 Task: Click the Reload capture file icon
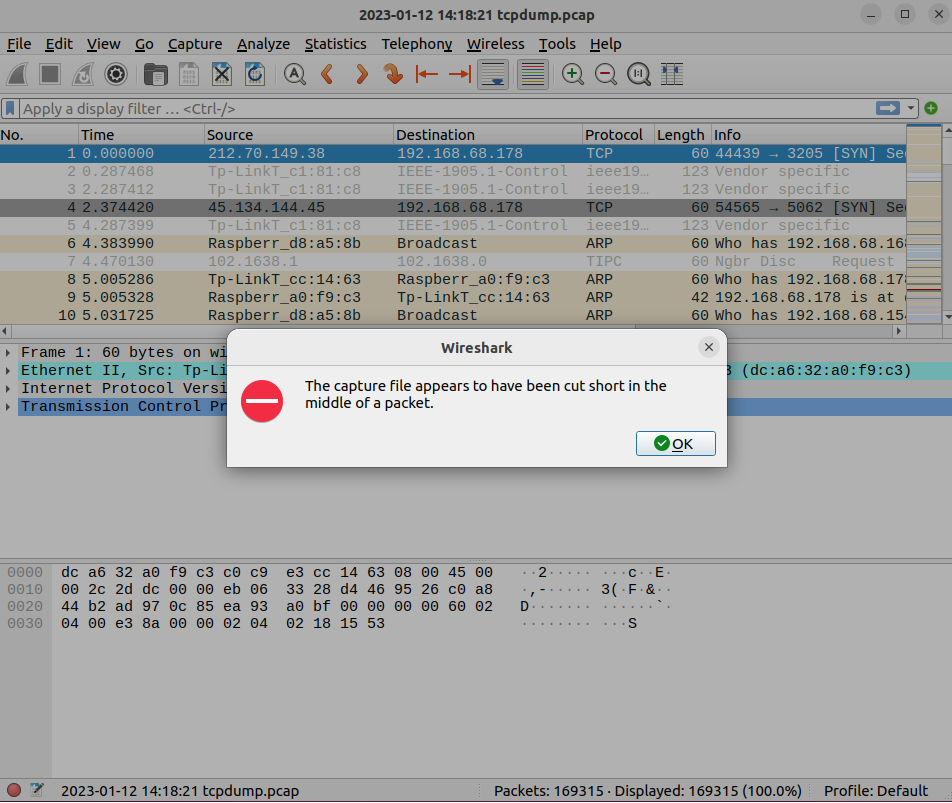(x=255, y=74)
